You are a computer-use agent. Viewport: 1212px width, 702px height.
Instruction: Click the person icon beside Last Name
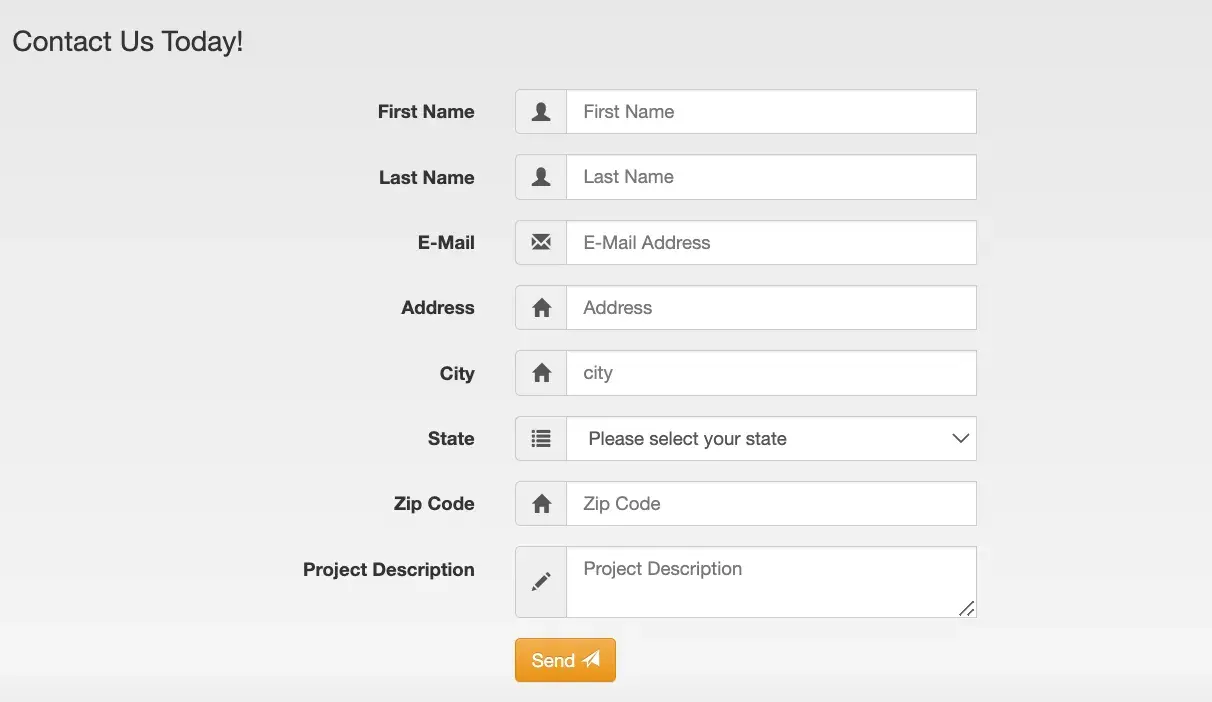pos(541,177)
